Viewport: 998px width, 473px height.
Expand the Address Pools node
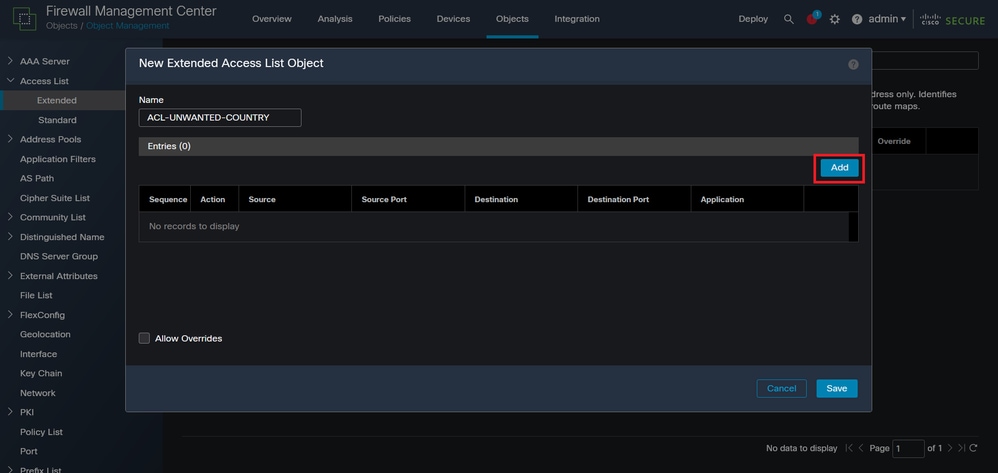[x=10, y=139]
